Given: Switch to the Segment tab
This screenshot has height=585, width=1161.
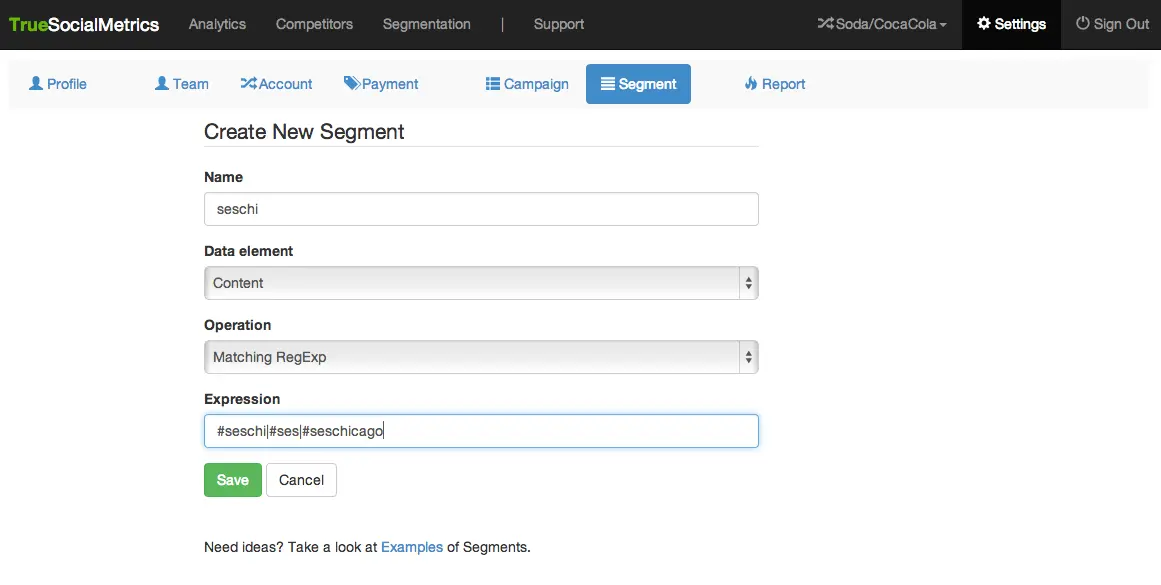Looking at the screenshot, I should [x=638, y=84].
